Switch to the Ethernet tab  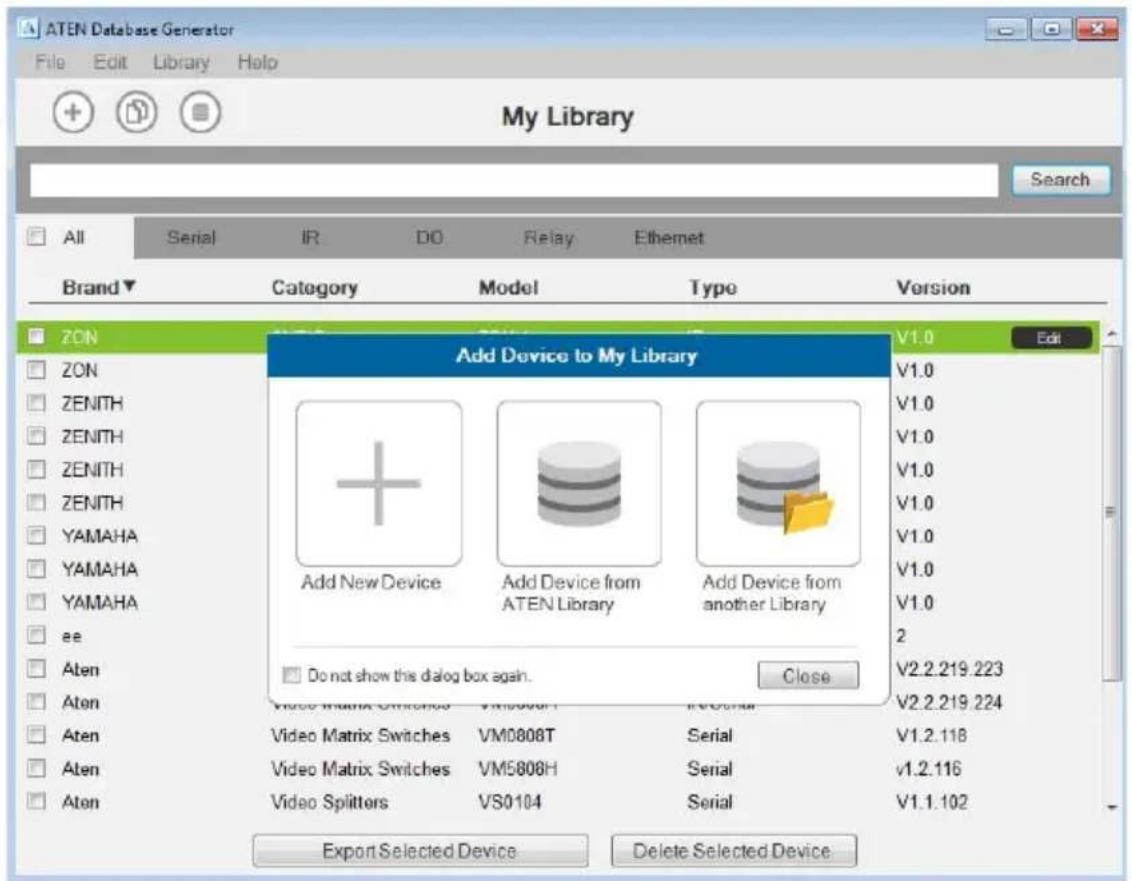click(669, 238)
